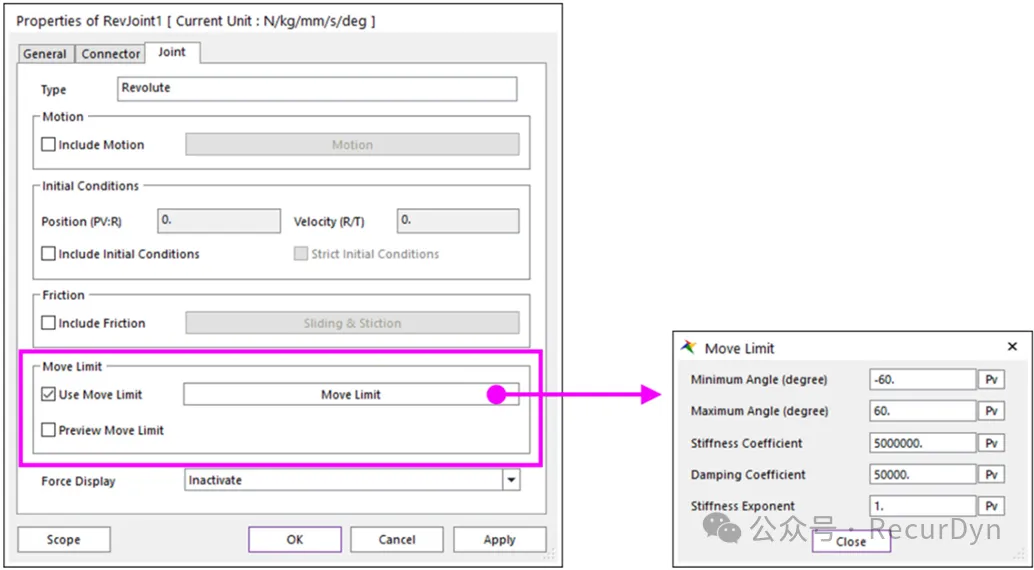Open the Move Limit settings button
Image resolution: width=1034 pixels, height=570 pixels.
pos(351,395)
